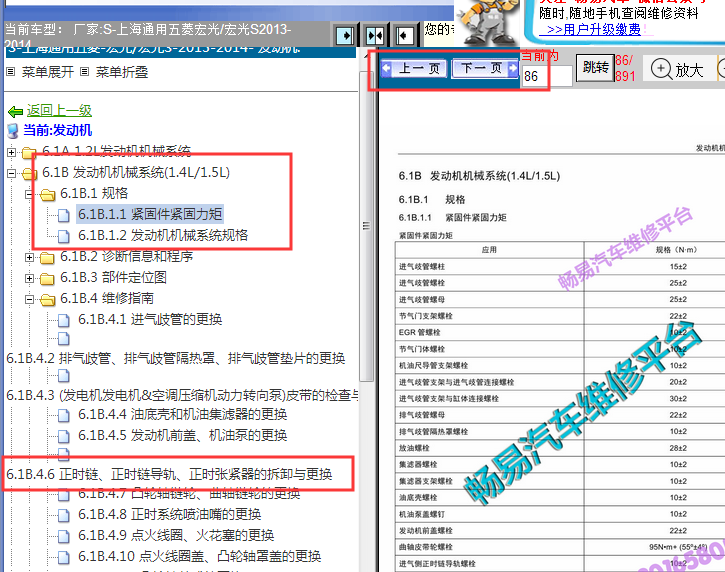Click the 进气歧管螺柱 table row
The width and height of the screenshot is (725, 572).
560,267
